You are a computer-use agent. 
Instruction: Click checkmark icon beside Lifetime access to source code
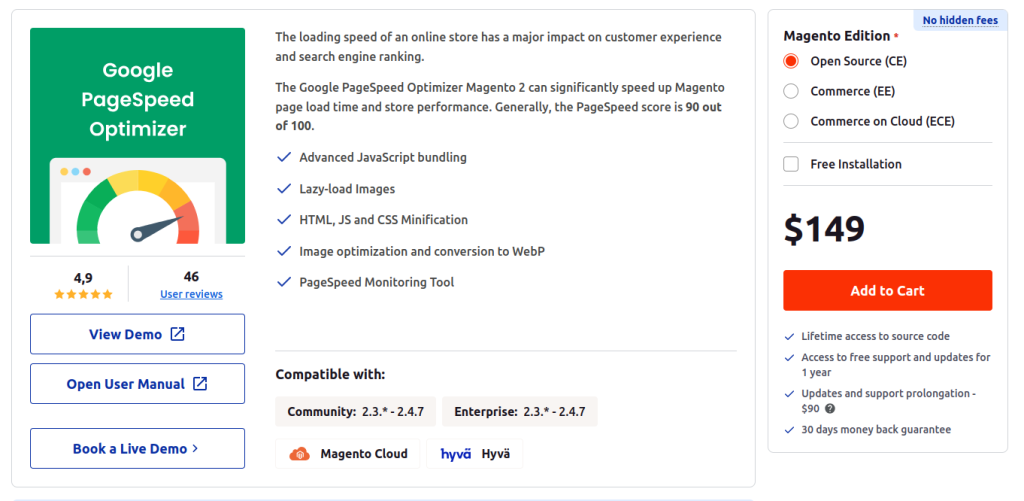(x=790, y=337)
